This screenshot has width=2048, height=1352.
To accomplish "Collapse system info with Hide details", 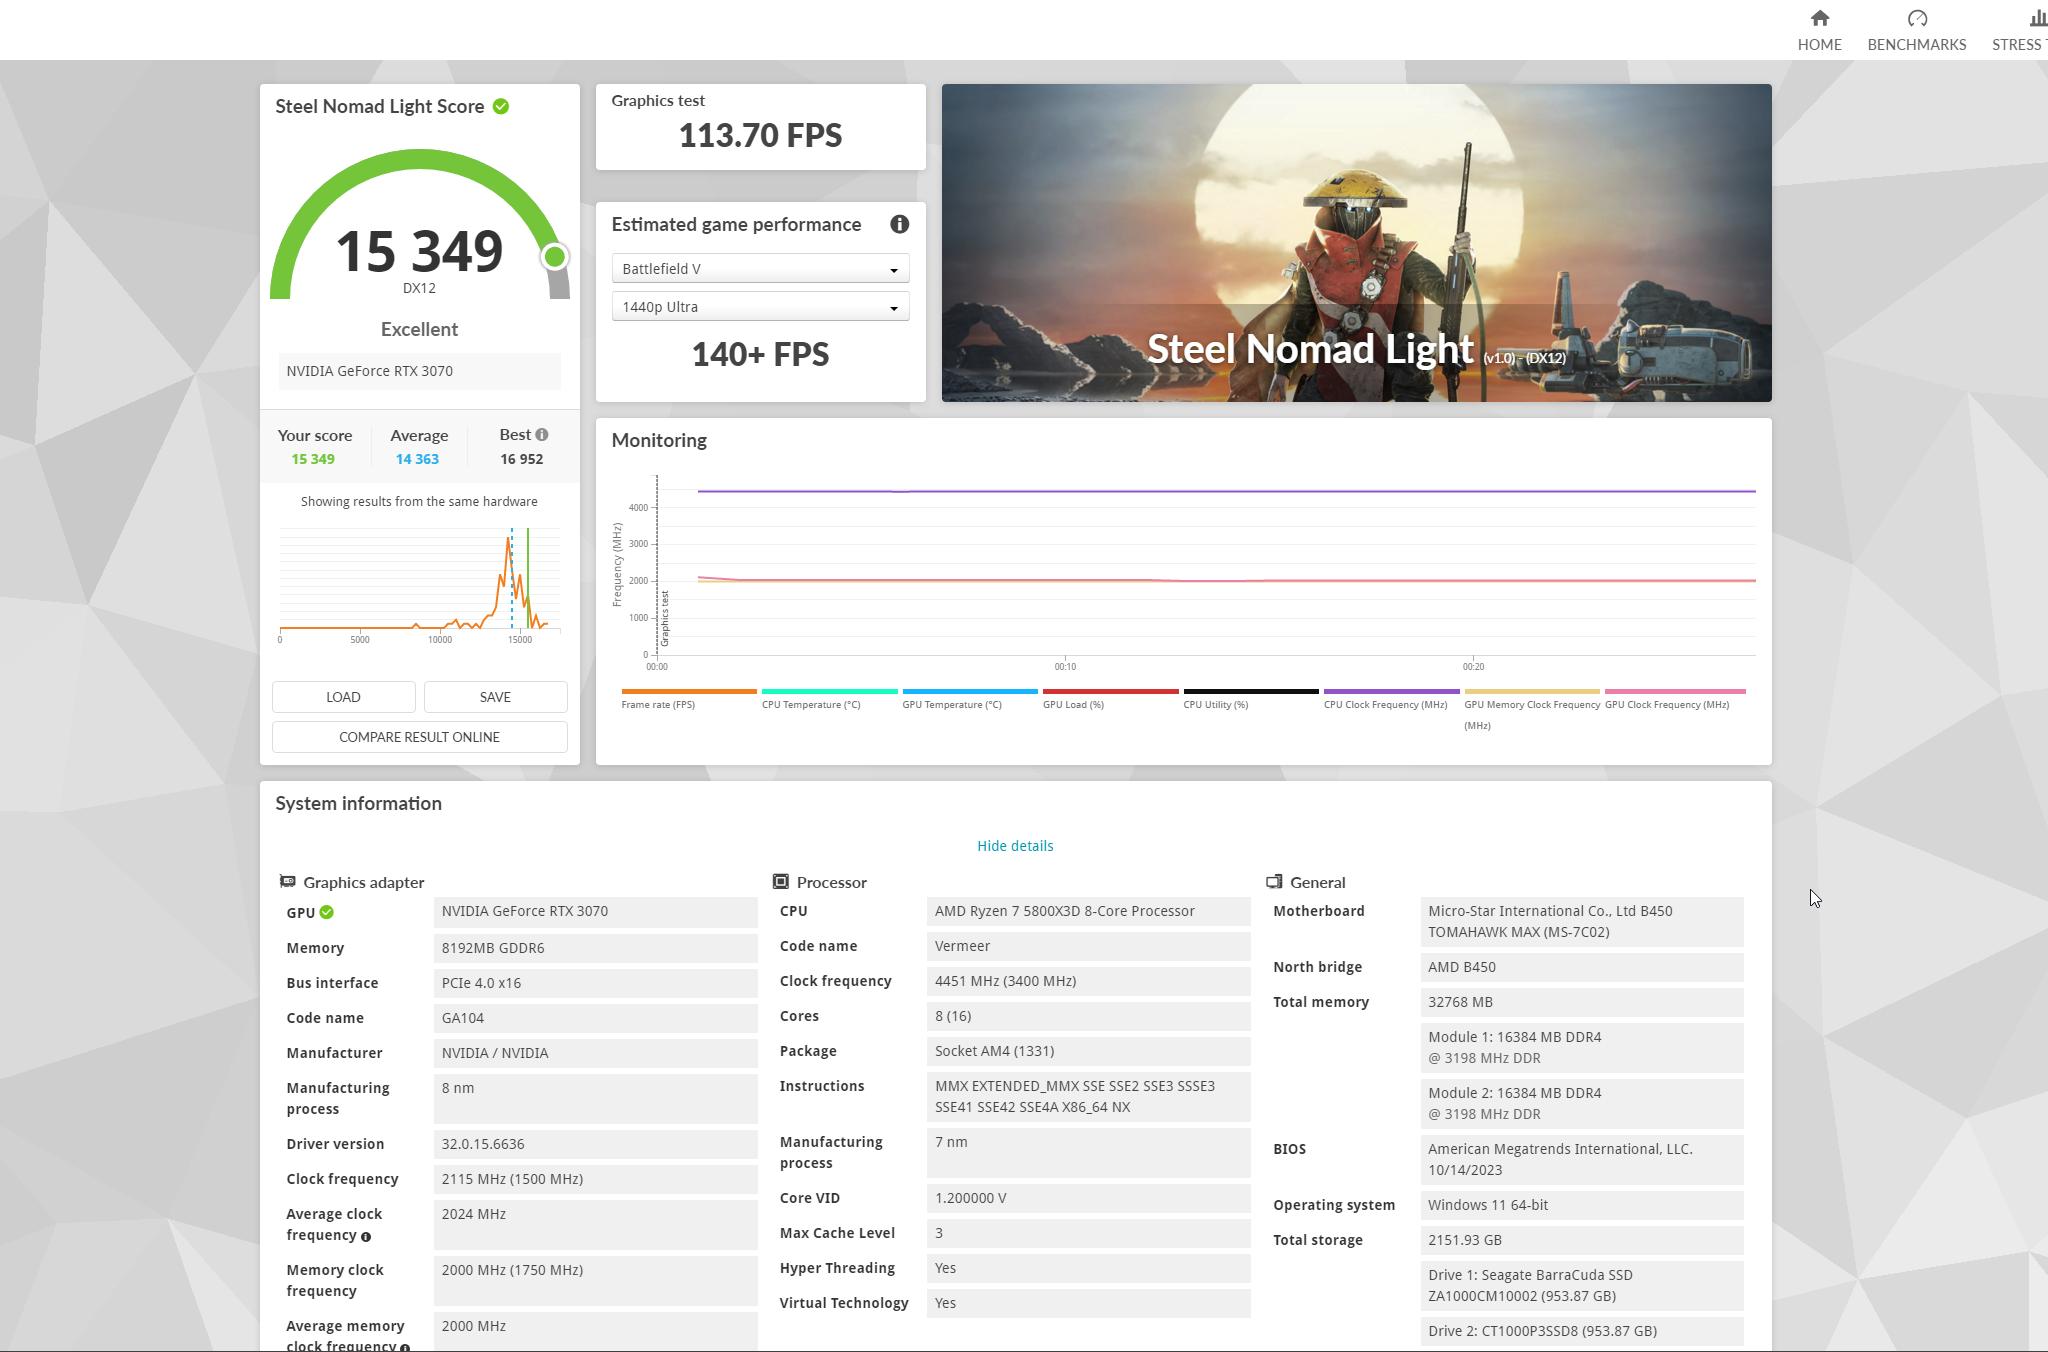I will tap(1015, 846).
